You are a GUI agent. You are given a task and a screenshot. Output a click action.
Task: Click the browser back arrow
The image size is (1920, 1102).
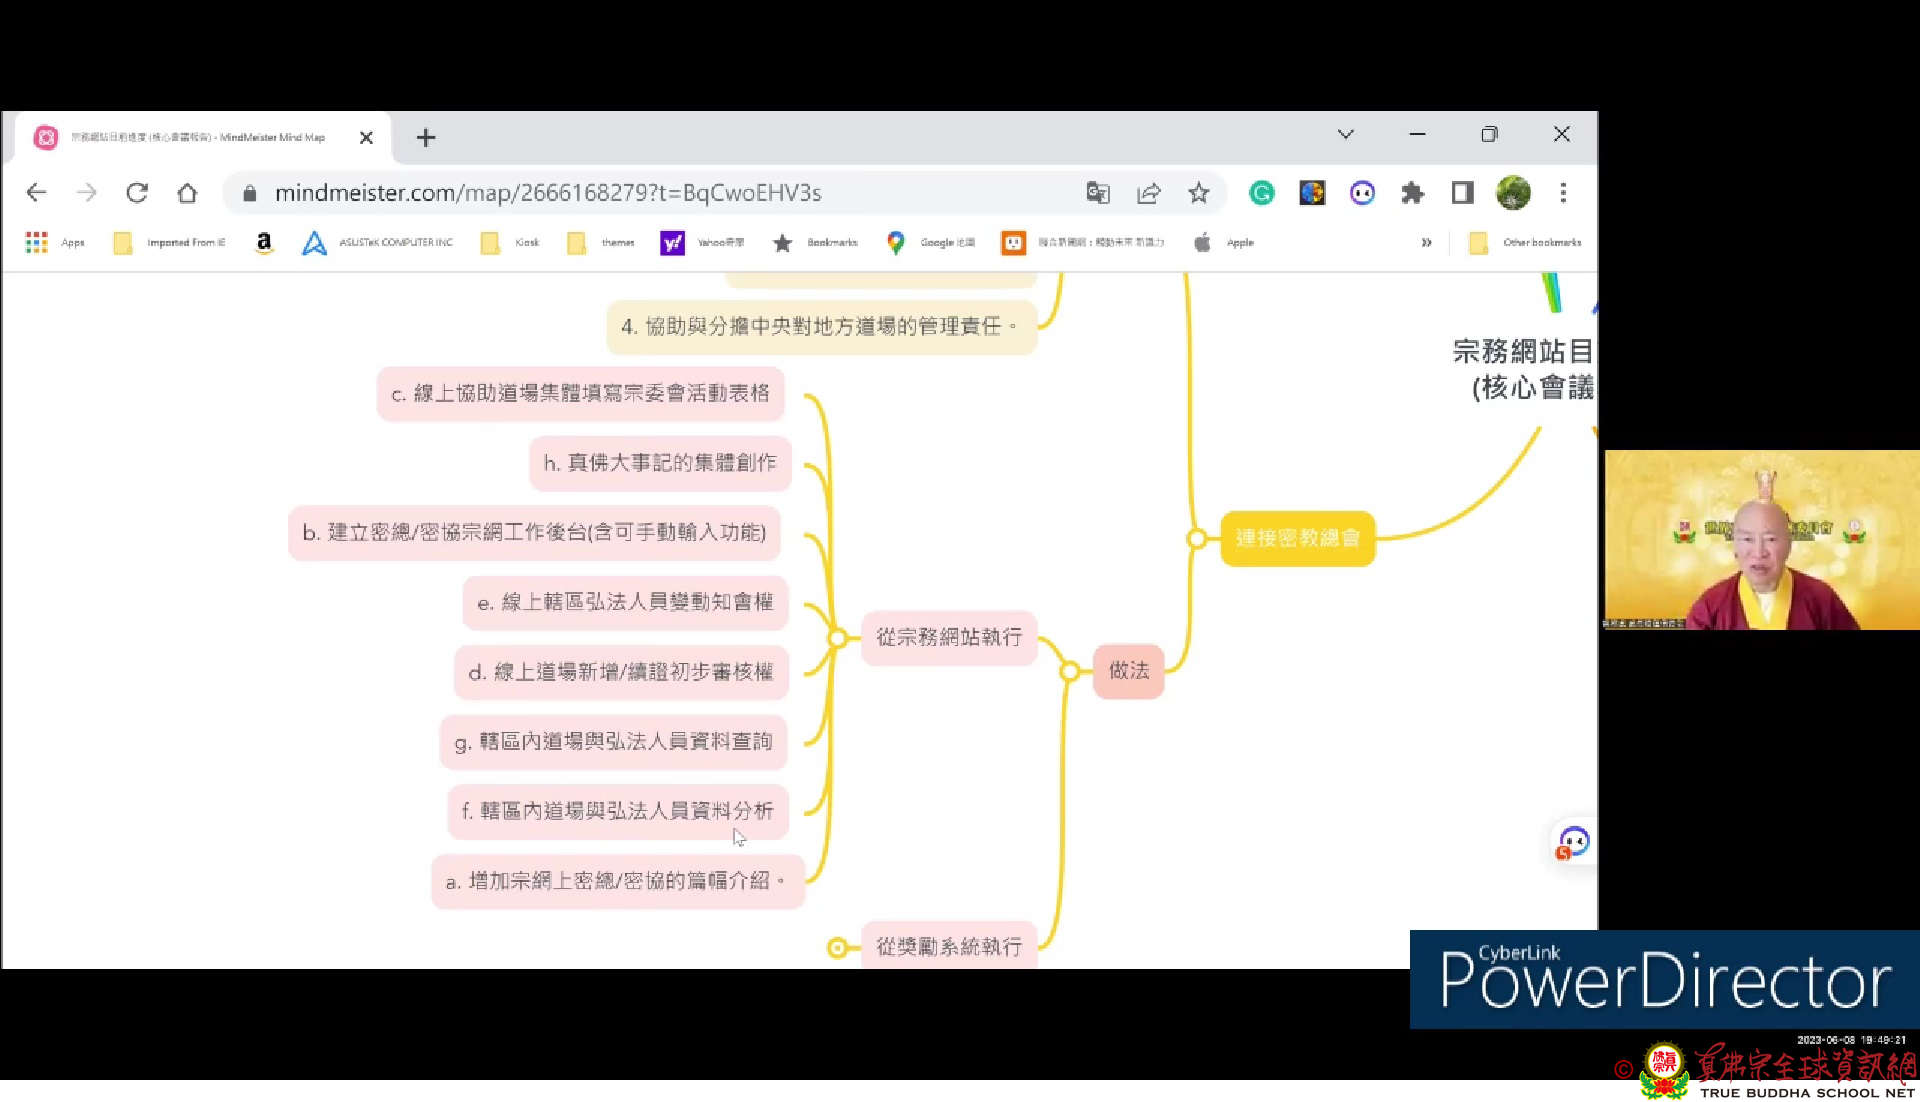(x=37, y=193)
